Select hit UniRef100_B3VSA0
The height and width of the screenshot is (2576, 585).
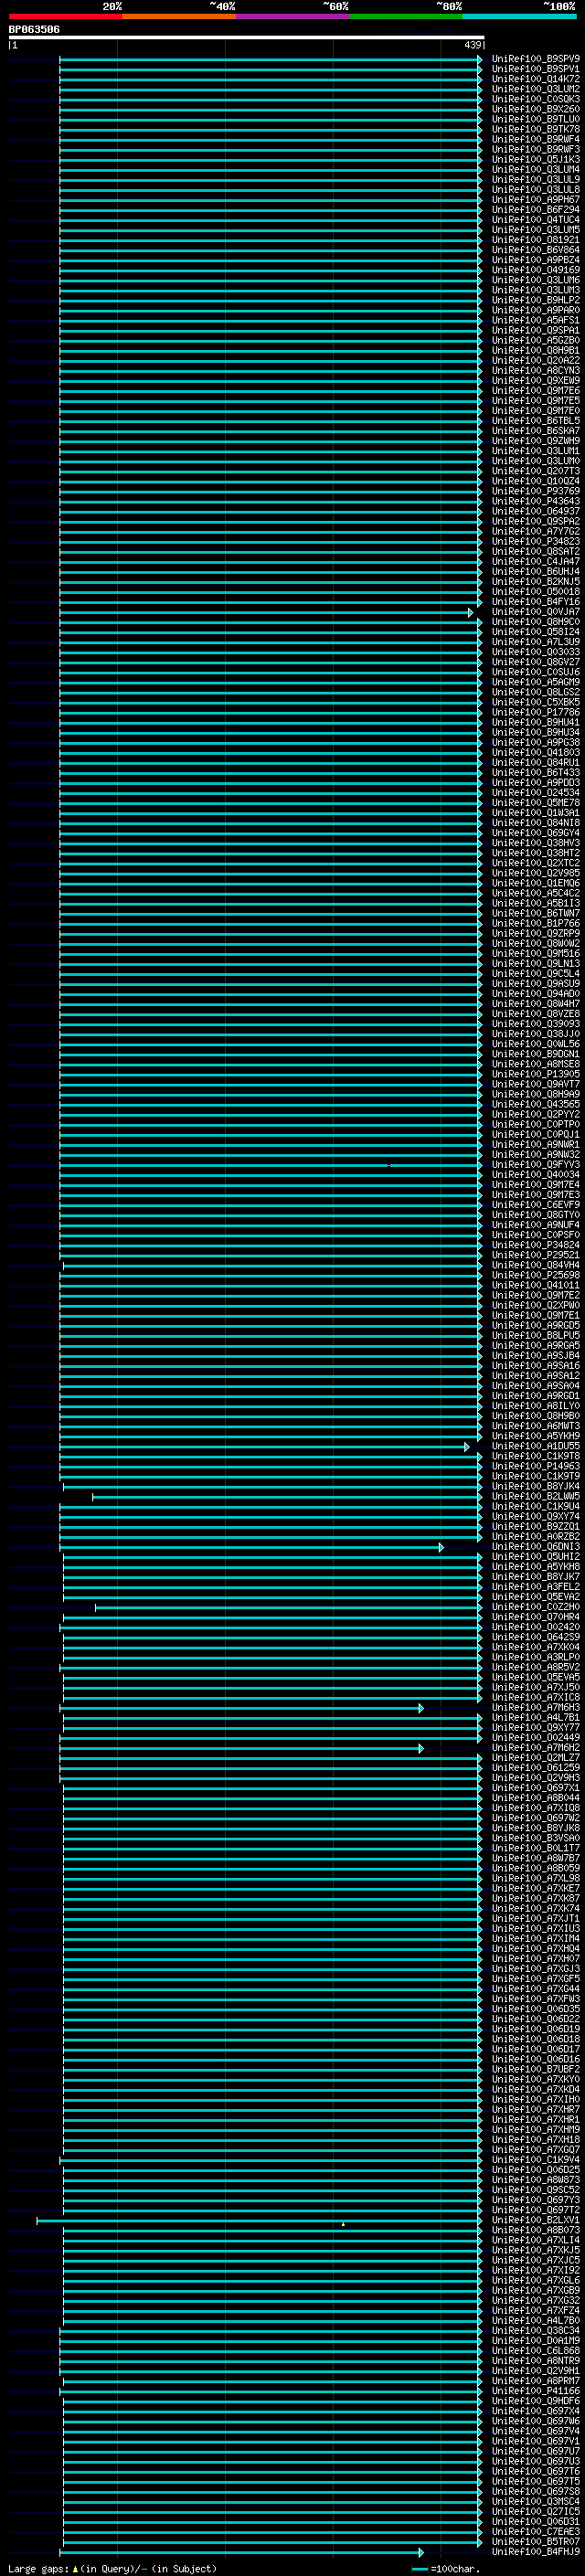pyautogui.click(x=536, y=1838)
